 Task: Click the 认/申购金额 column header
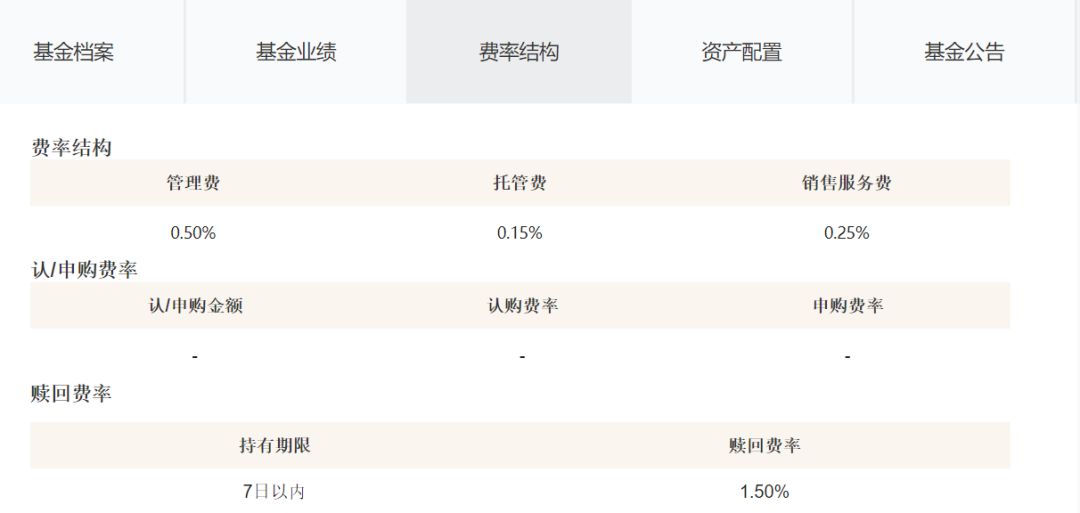[x=195, y=306]
